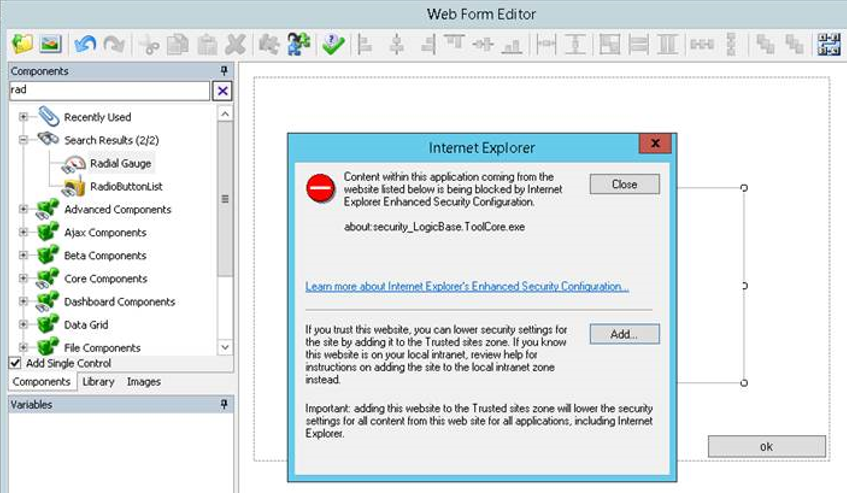This screenshot has width=847, height=494.
Task: Expand the Ajax Components node
Action: click(23, 232)
